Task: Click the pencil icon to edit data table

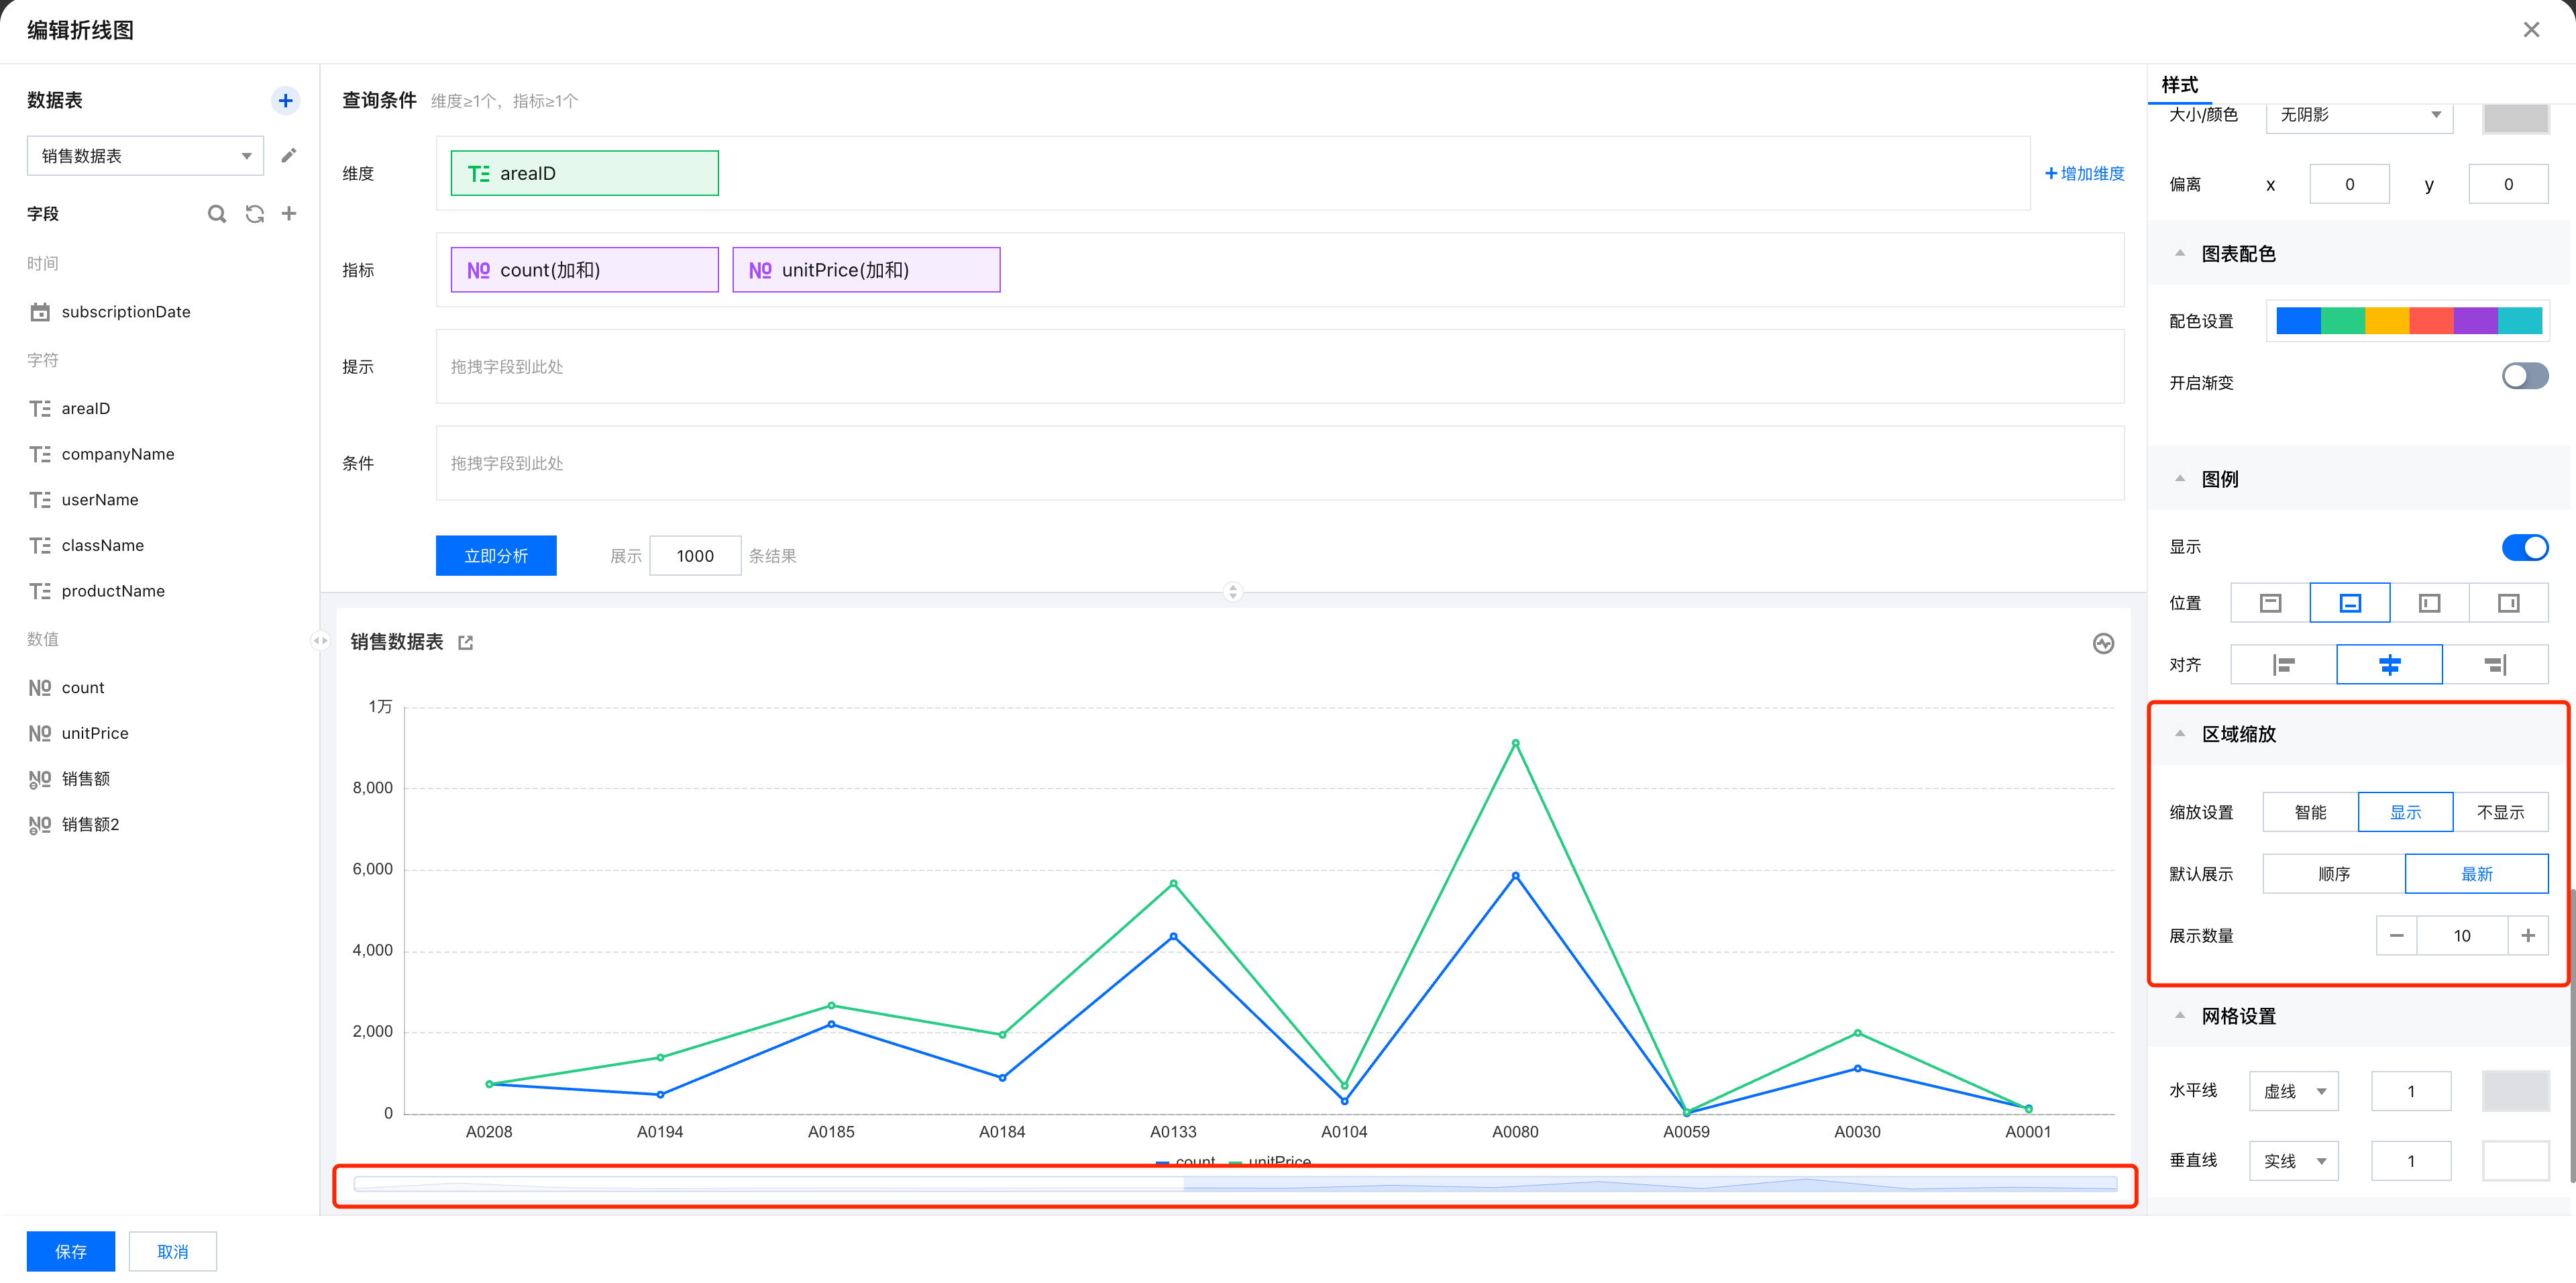Action: [289, 155]
